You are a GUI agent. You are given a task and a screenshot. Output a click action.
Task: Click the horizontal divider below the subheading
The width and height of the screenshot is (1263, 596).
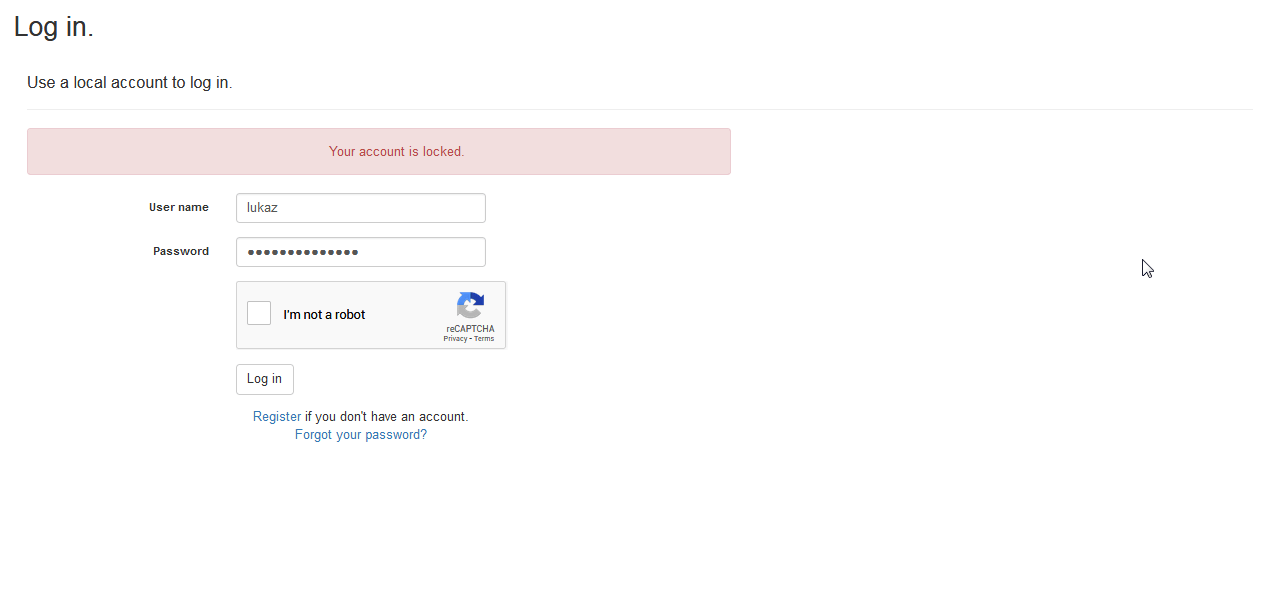pos(640,109)
